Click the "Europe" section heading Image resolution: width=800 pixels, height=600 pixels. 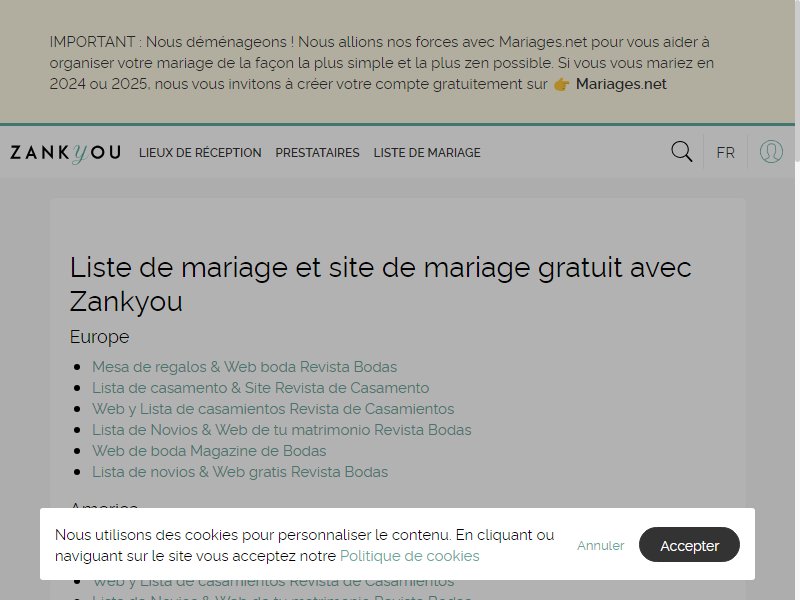pyautogui.click(x=99, y=337)
